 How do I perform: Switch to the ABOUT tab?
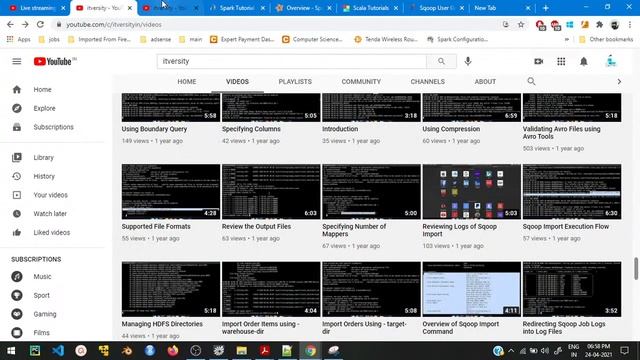485,82
